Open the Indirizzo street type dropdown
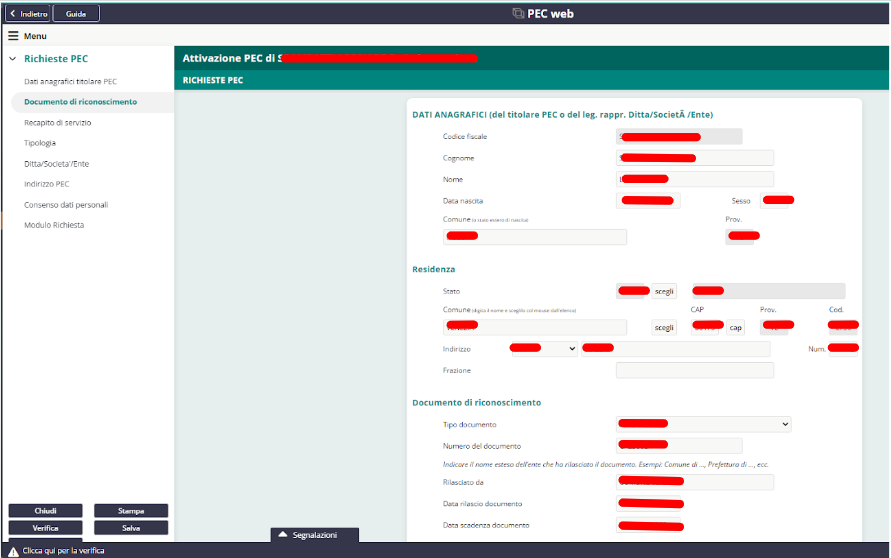 coord(544,349)
